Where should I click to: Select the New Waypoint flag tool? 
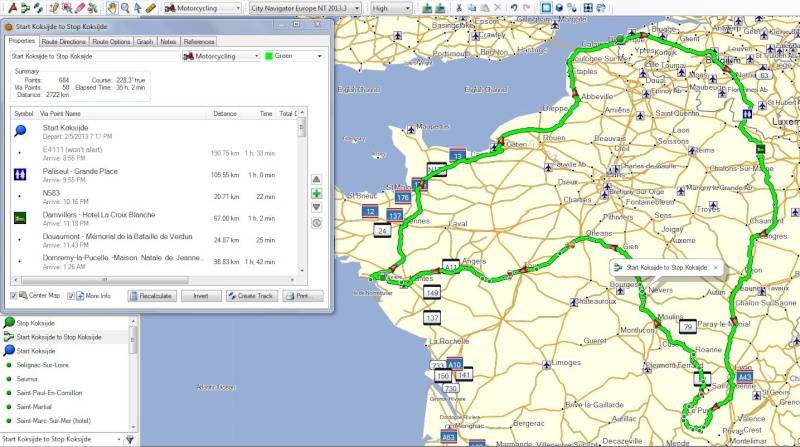pyautogui.click(x=13, y=8)
